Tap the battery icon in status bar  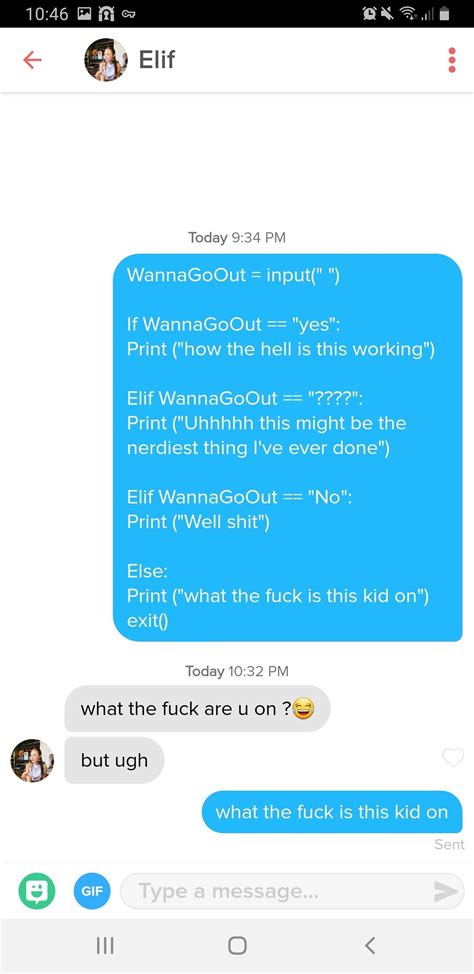[x=444, y=14]
